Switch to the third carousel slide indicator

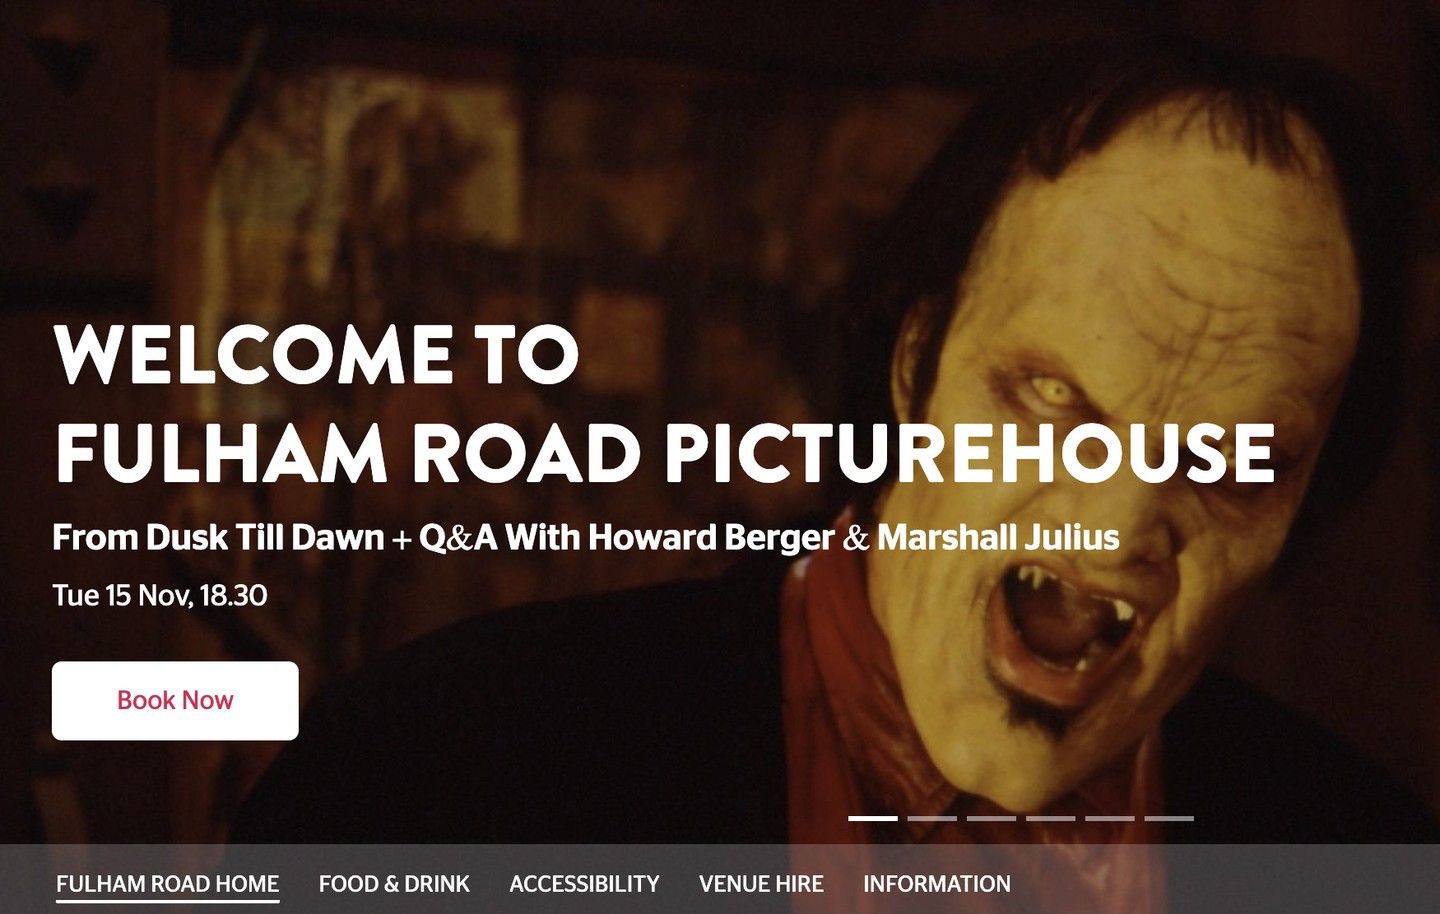[x=991, y=818]
